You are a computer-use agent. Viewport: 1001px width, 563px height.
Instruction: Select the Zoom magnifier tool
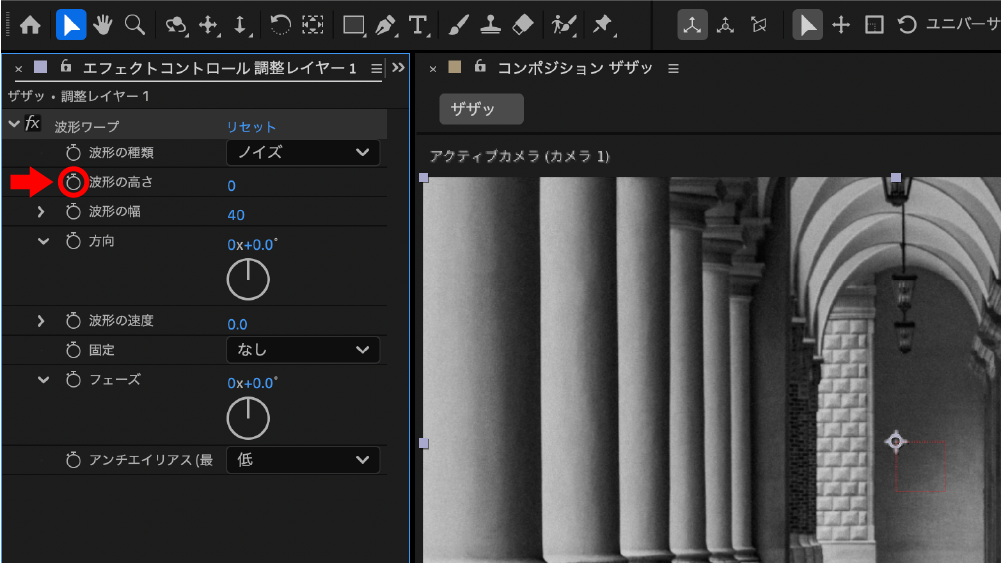[x=135, y=25]
